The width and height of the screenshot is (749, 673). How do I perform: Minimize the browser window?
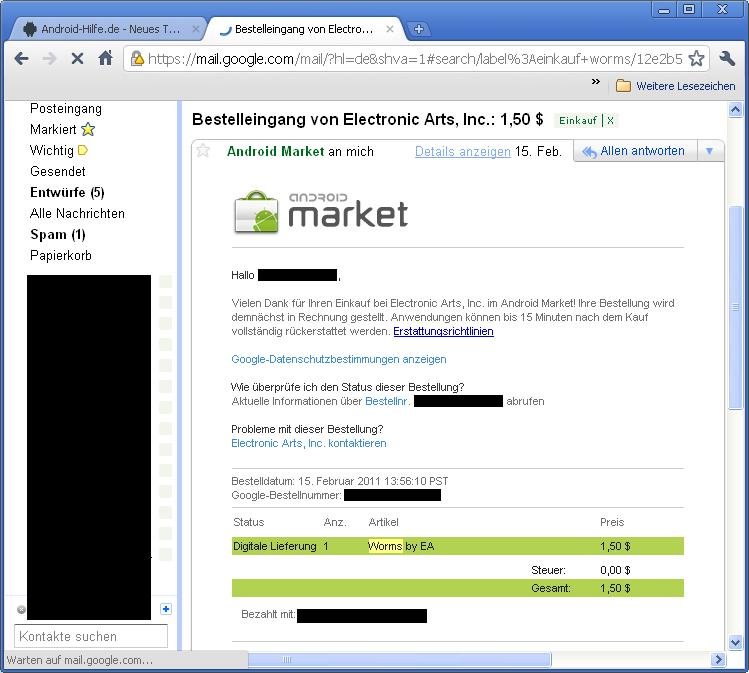(x=663, y=10)
